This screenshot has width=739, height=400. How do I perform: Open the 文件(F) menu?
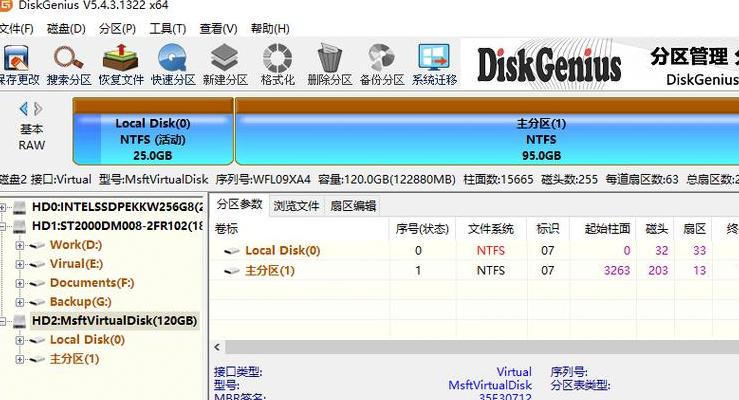[16, 29]
